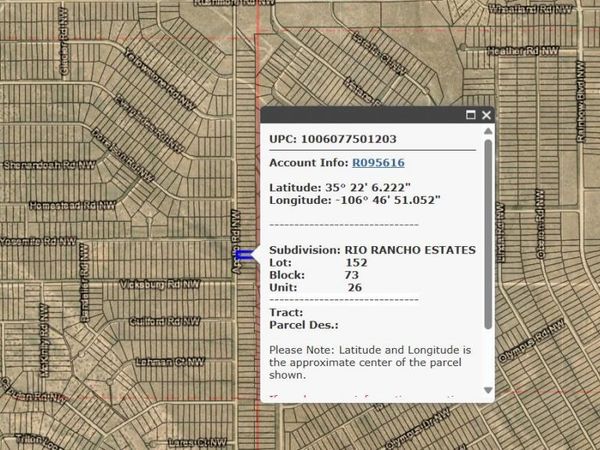Click Subdivision: RIO RANCHO ESTATES text
Image resolution: width=600 pixels, height=450 pixels.
click(372, 250)
